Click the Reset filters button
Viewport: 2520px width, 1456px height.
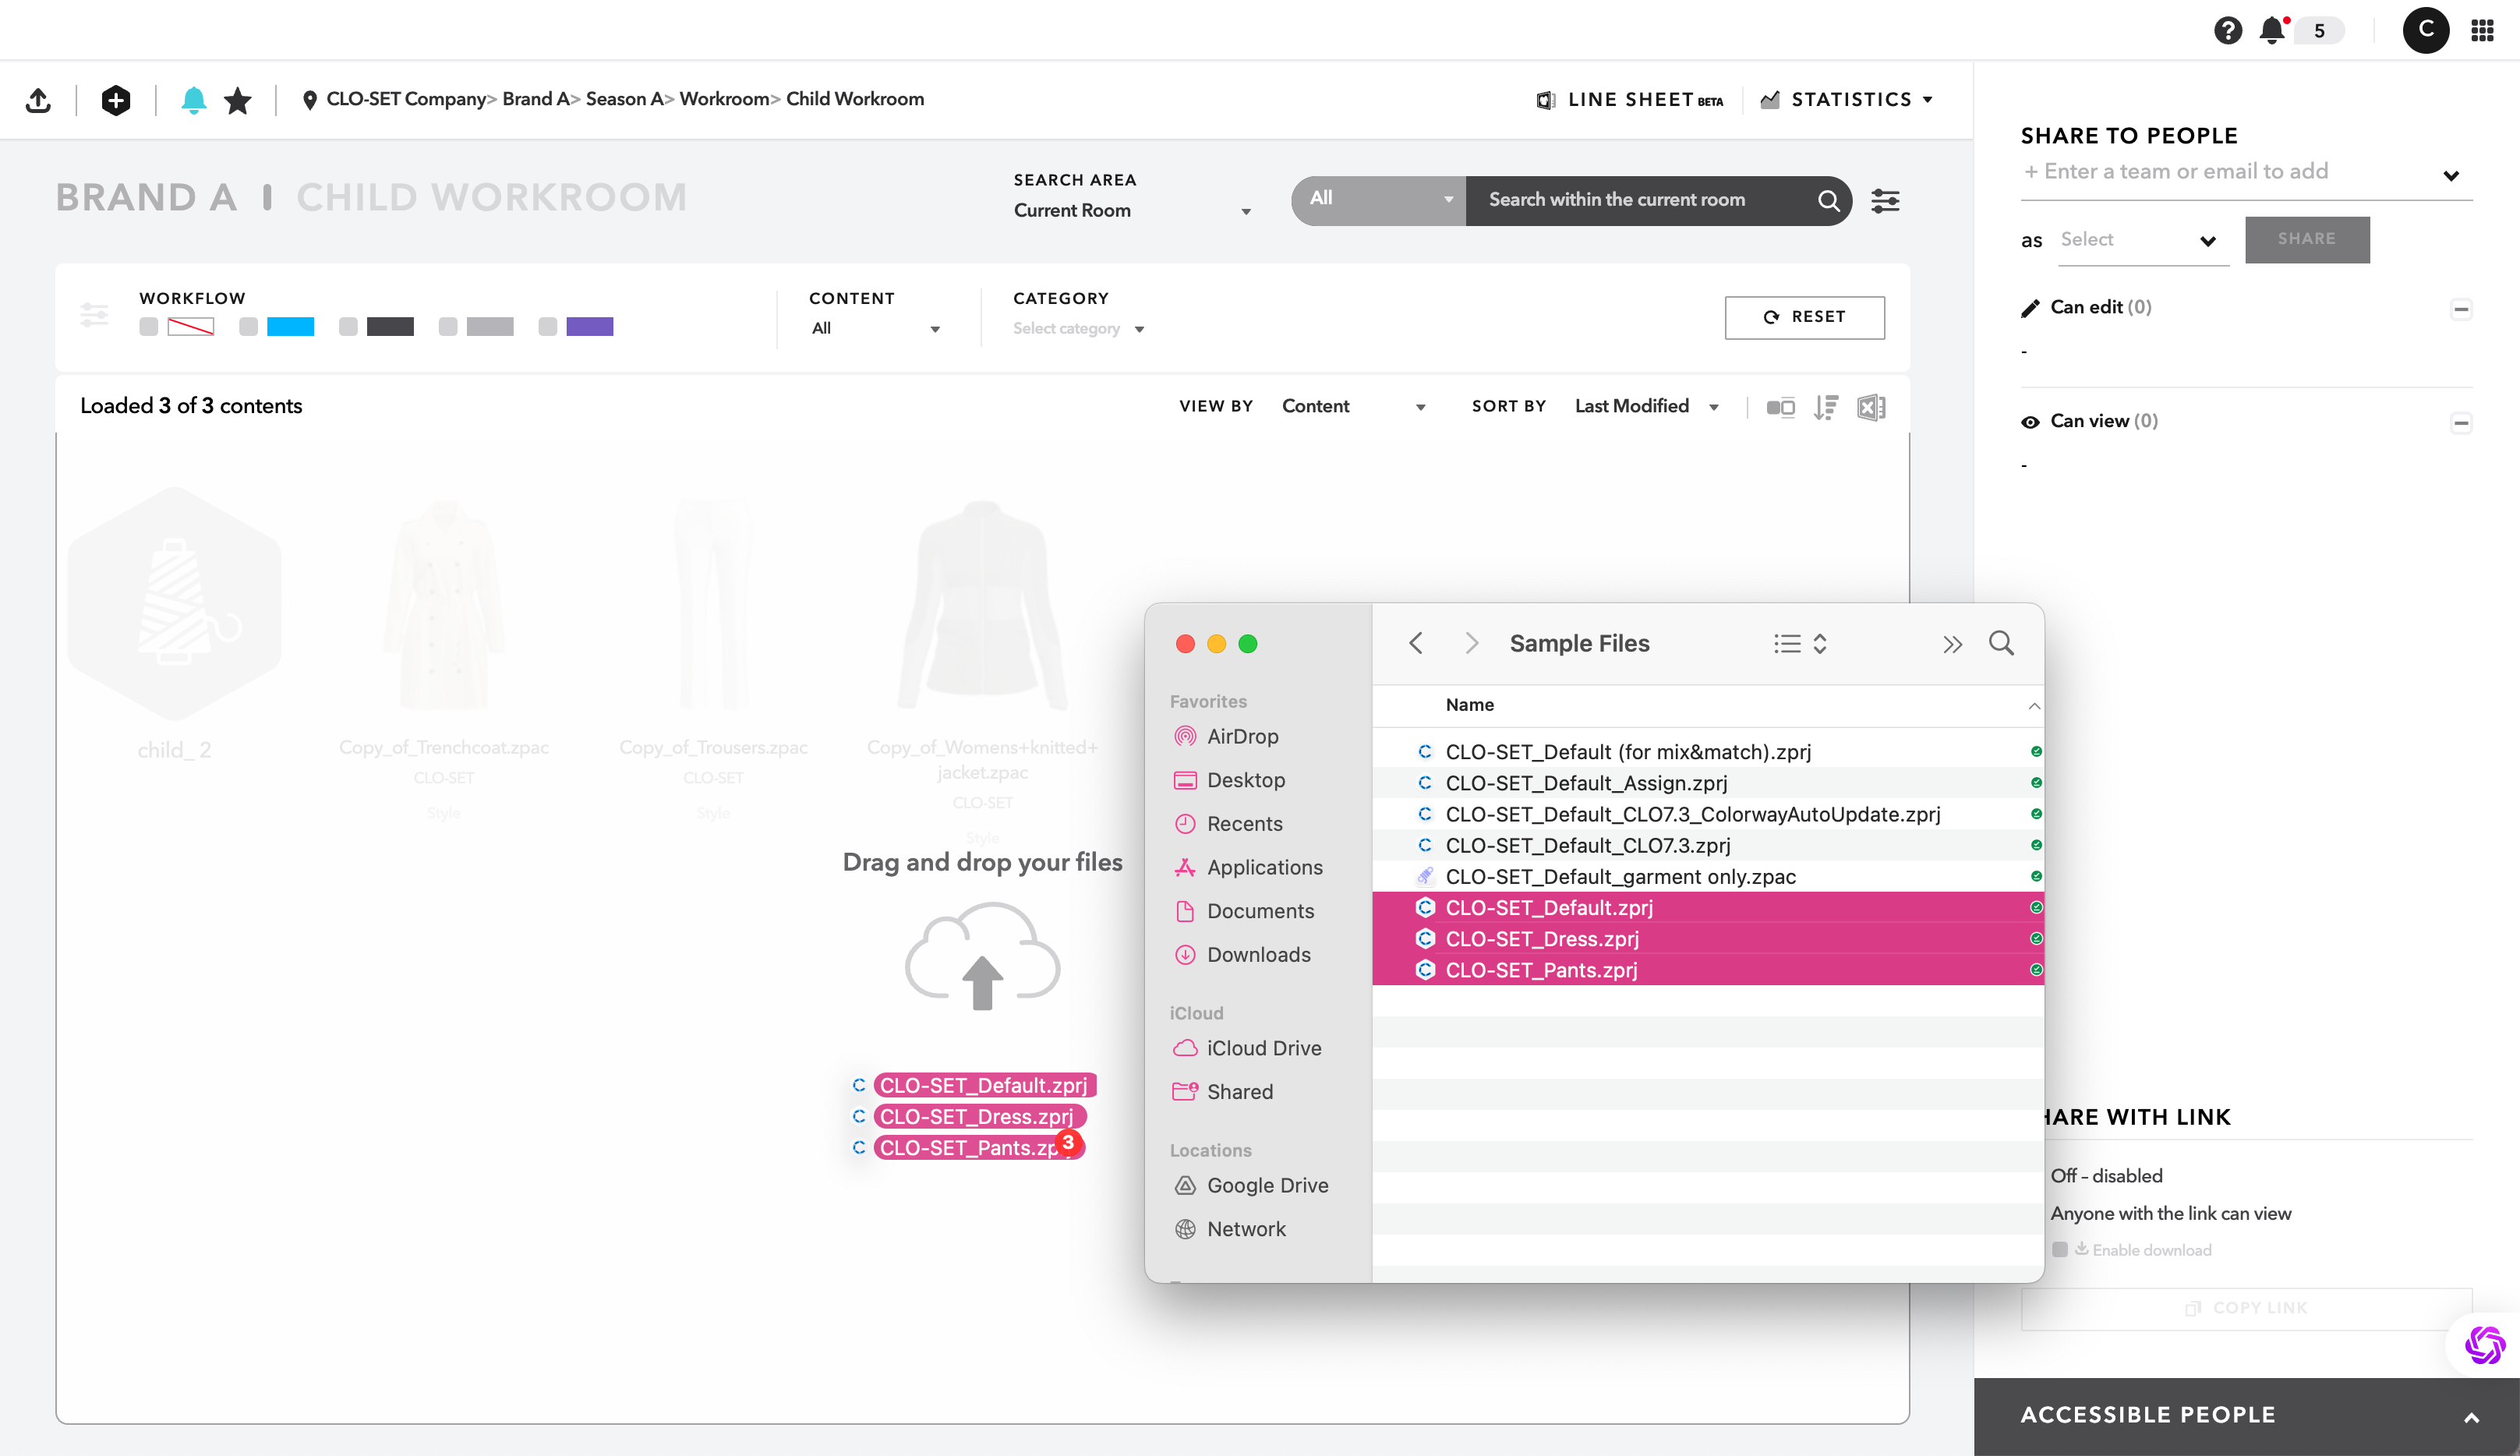point(1804,317)
